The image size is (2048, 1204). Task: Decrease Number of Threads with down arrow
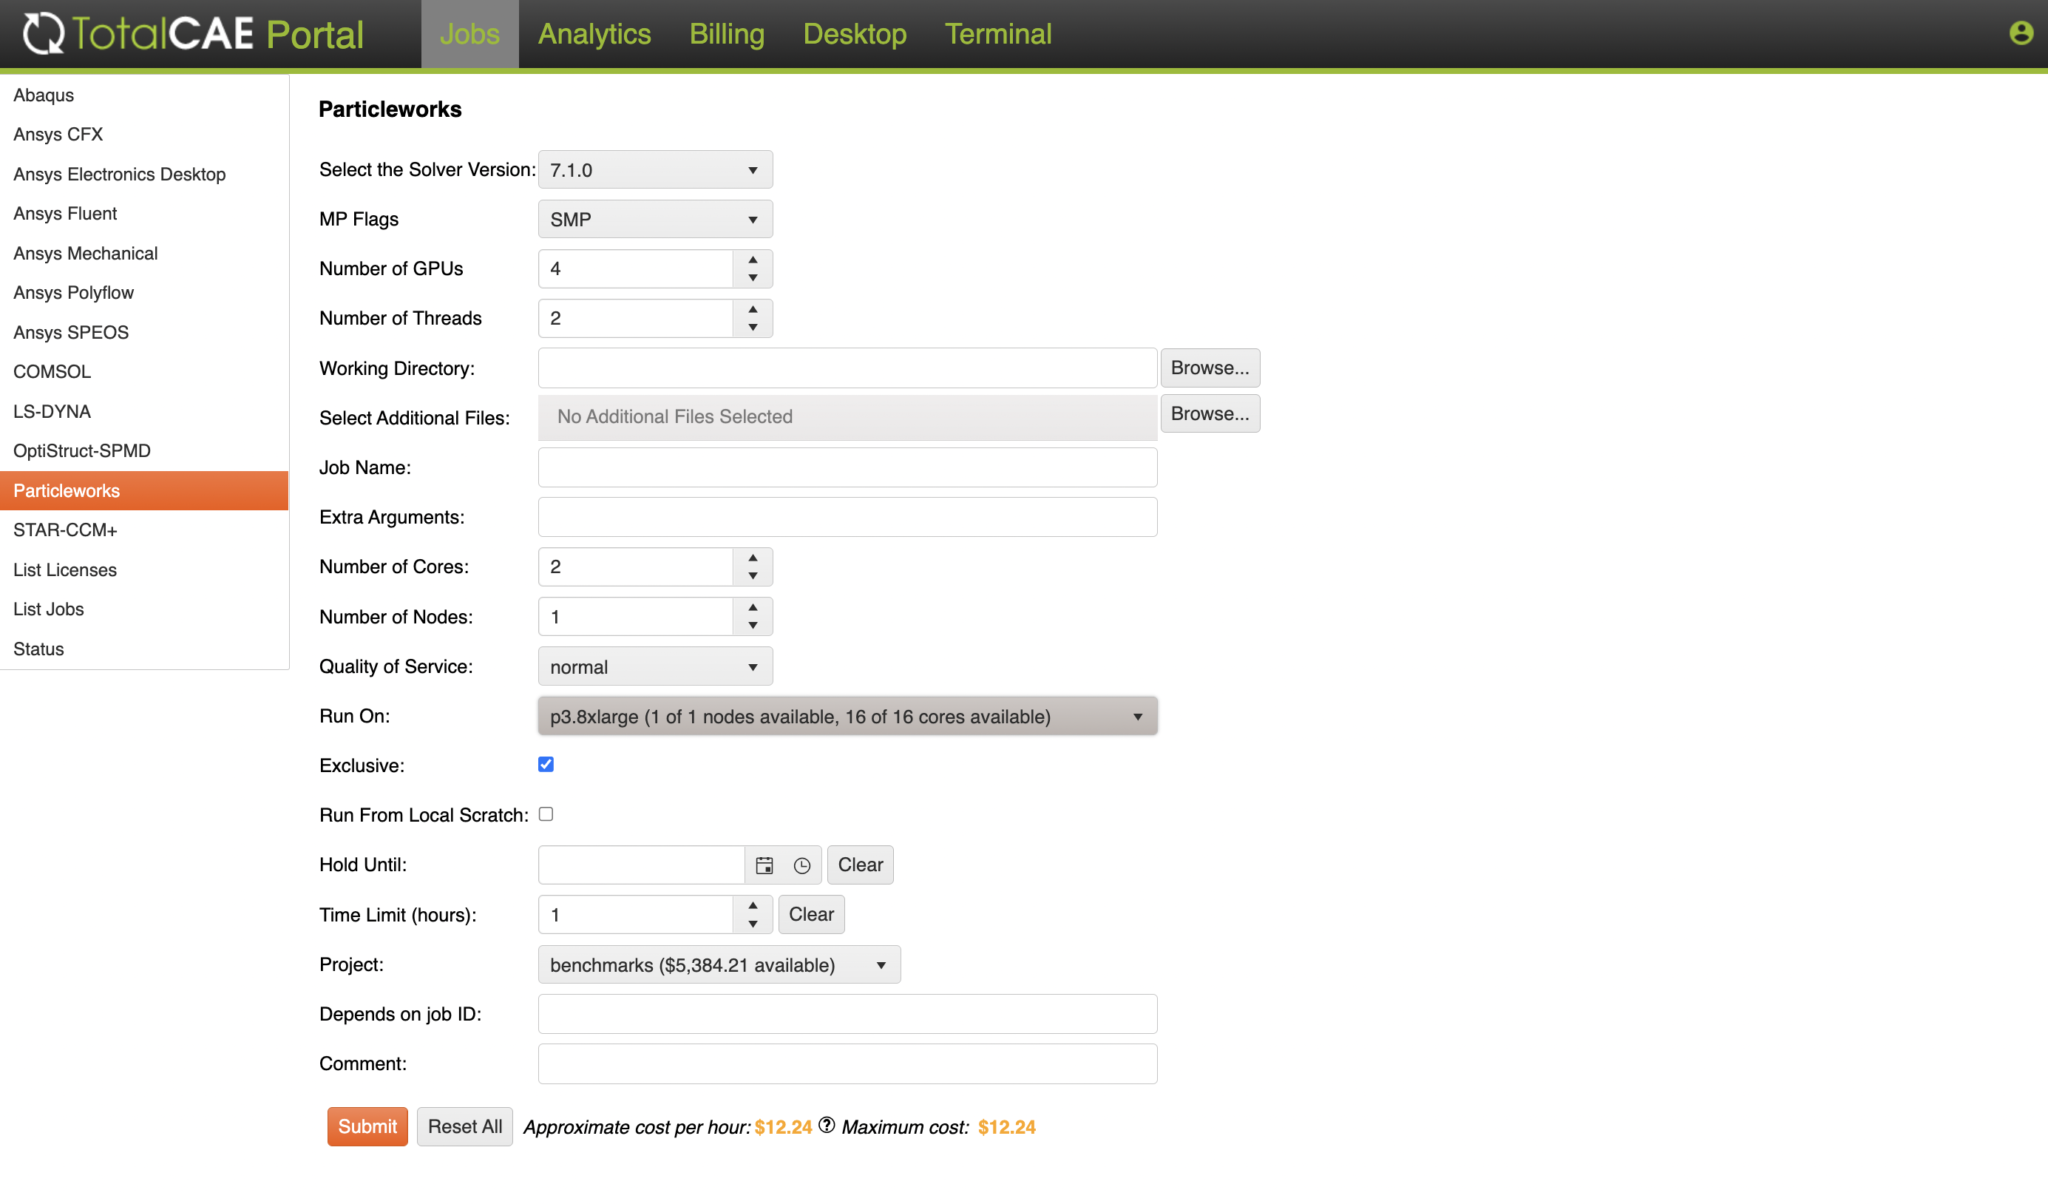[753, 327]
